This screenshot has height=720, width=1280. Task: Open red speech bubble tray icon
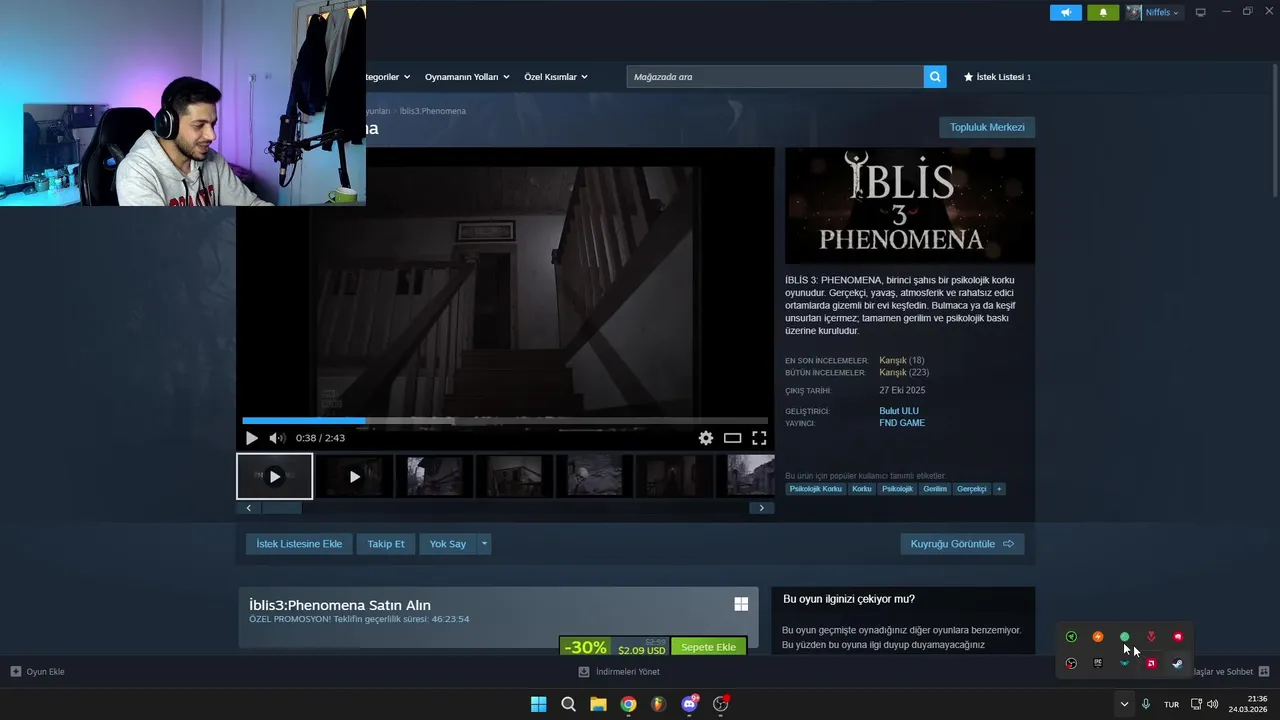[1178, 637]
